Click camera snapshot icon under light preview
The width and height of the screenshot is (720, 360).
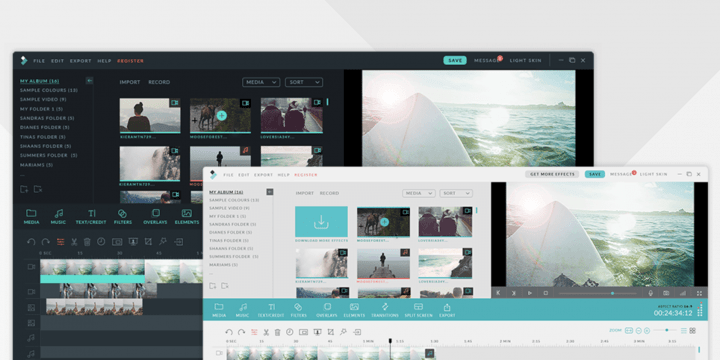(x=666, y=293)
